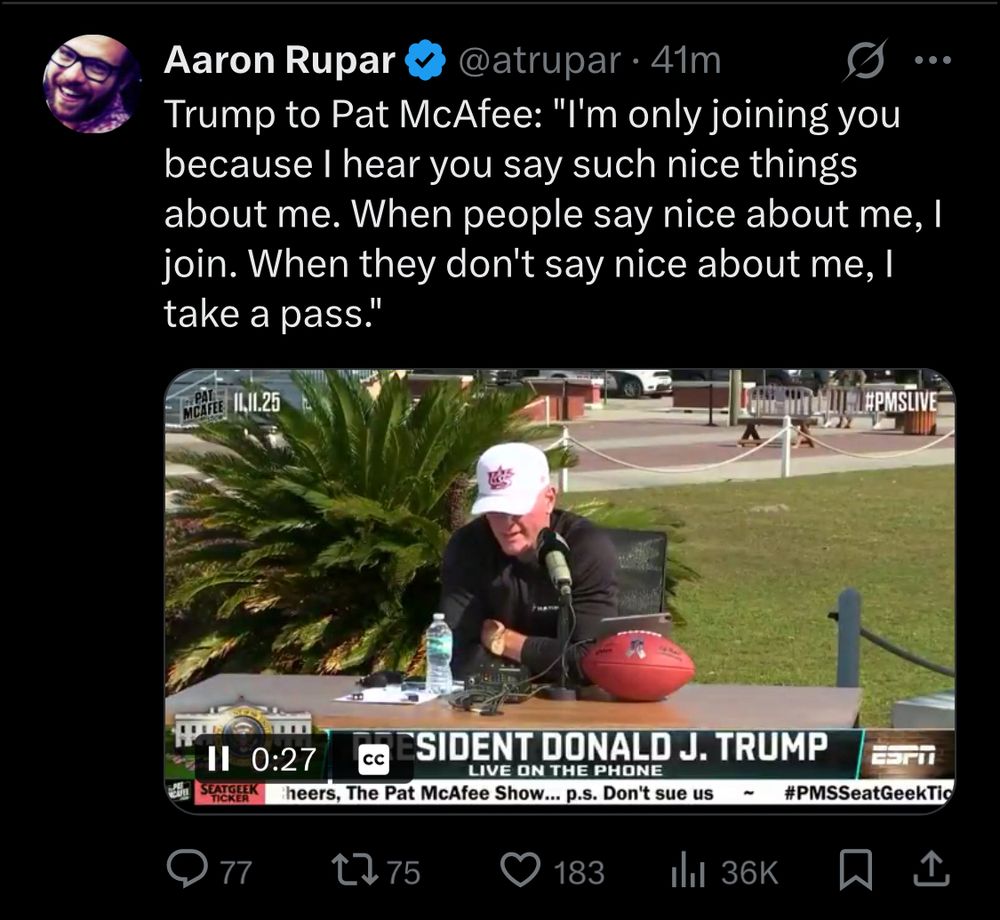This screenshot has height=920, width=1000.
Task: Bookmark this tweet
Action: 855,871
